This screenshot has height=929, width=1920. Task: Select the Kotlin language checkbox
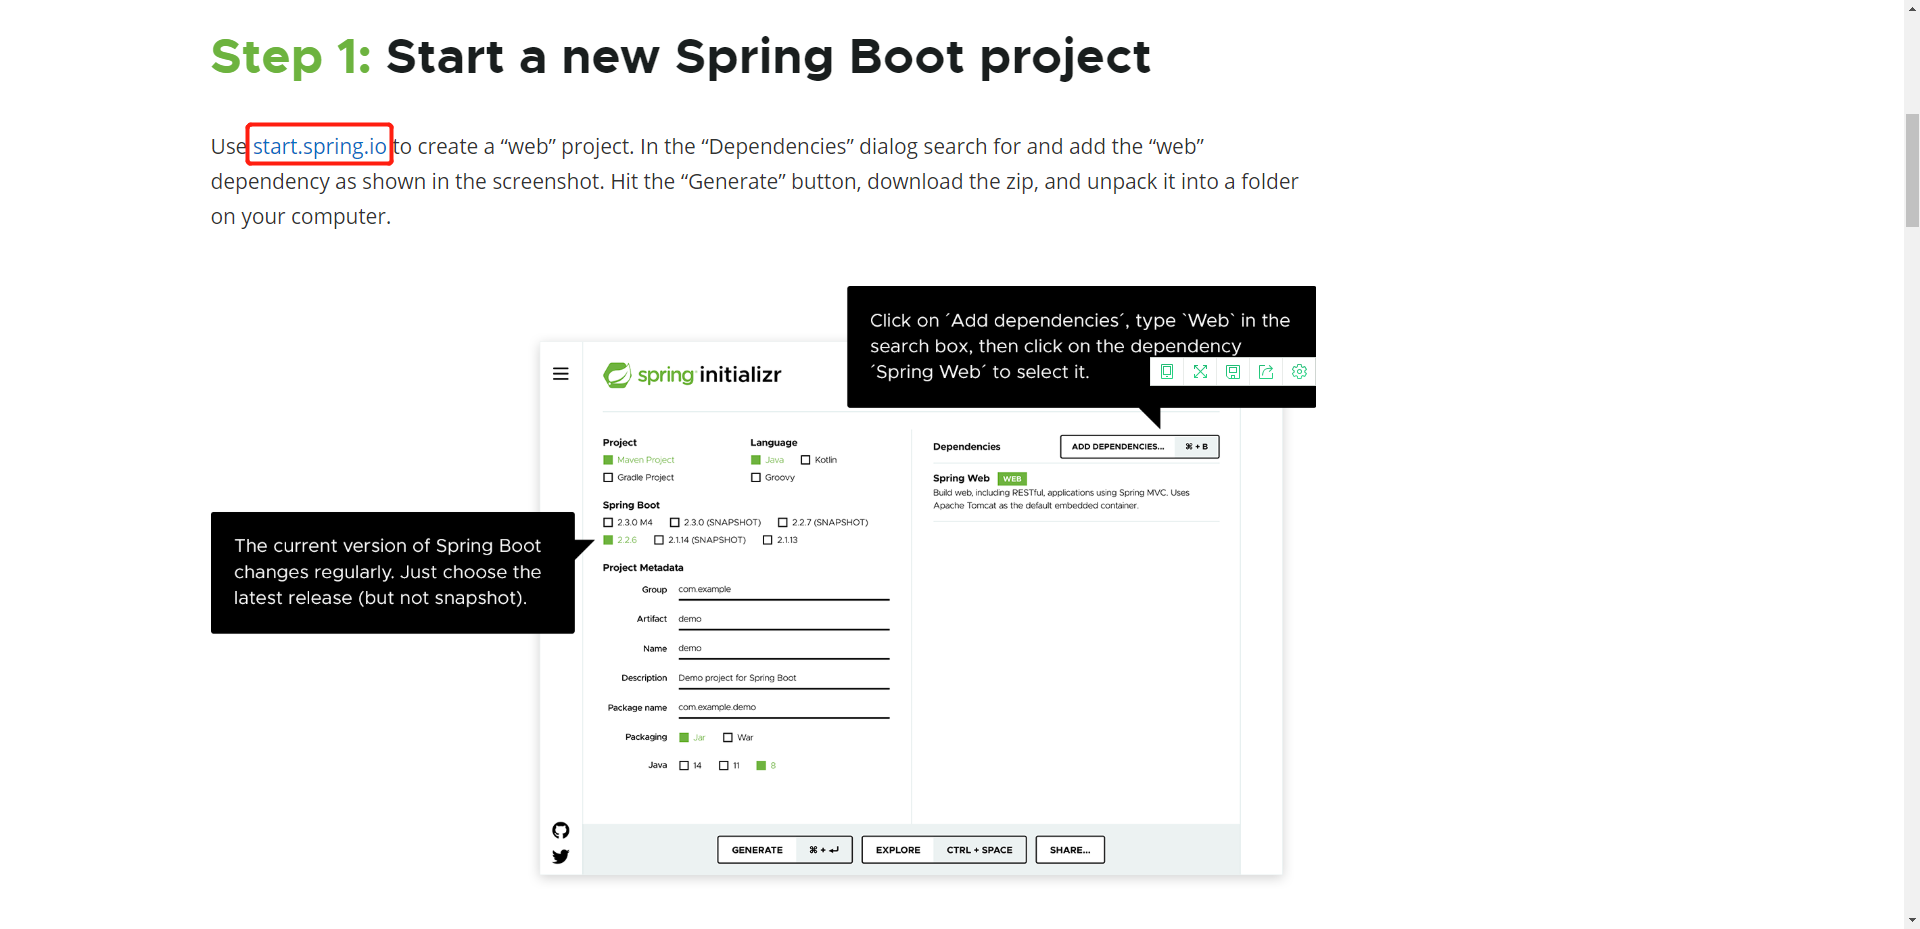point(806,460)
